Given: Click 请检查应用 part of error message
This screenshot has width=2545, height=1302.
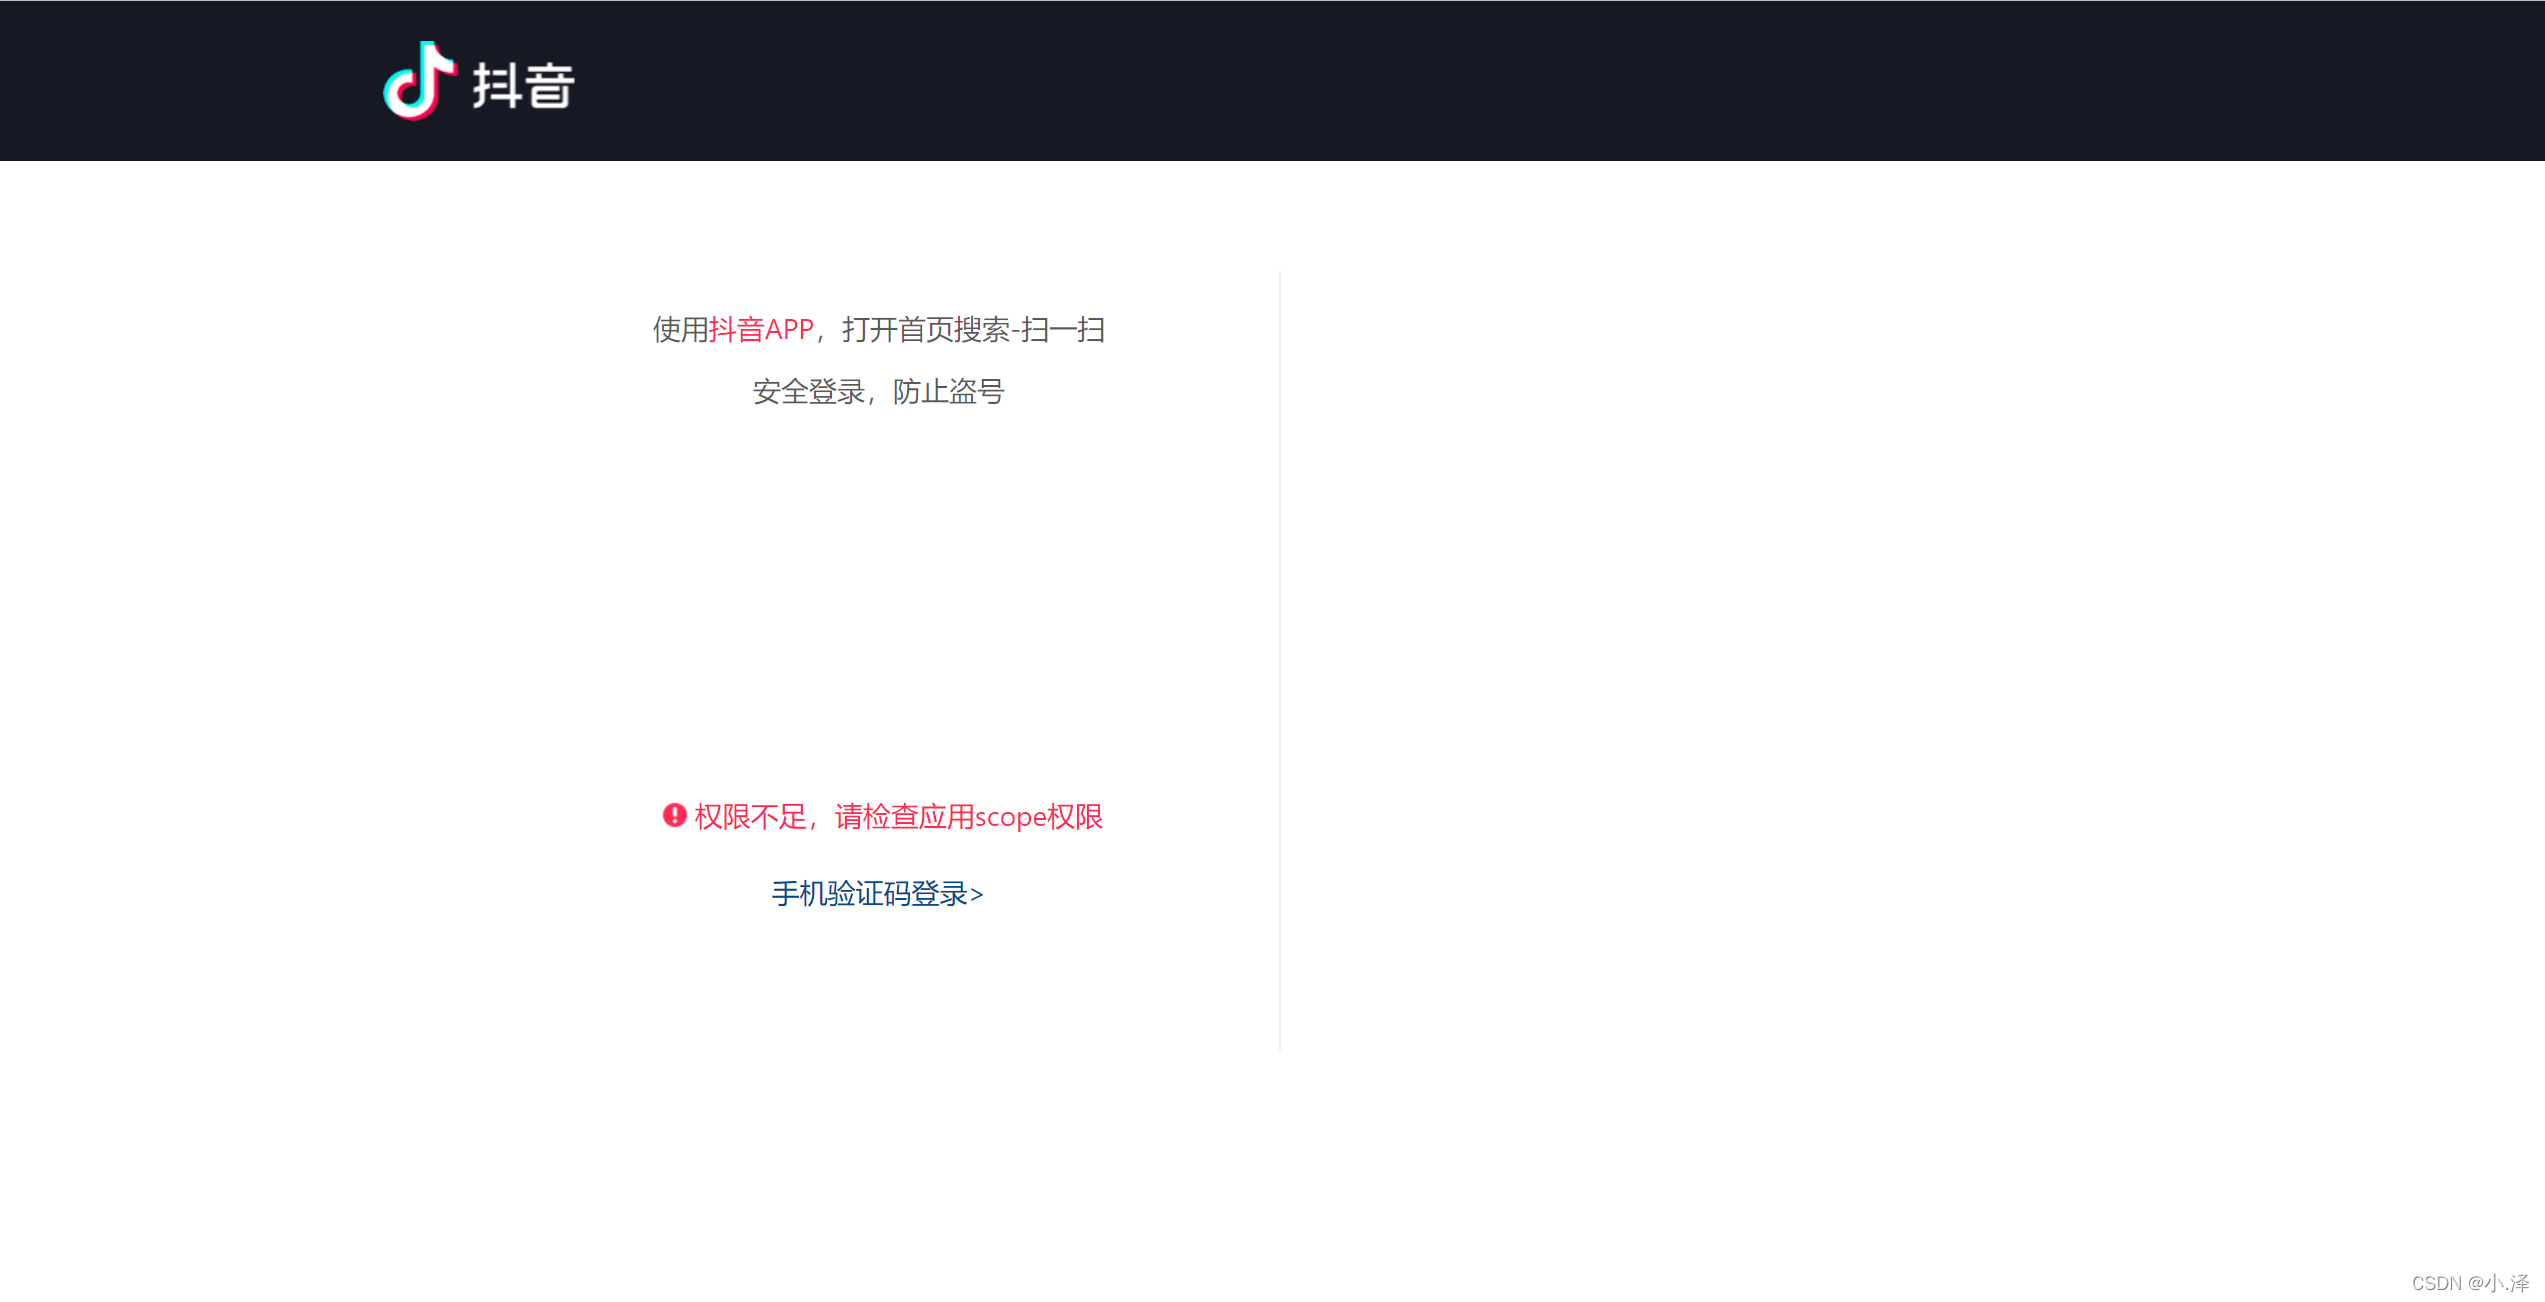Looking at the screenshot, I should tap(904, 817).
